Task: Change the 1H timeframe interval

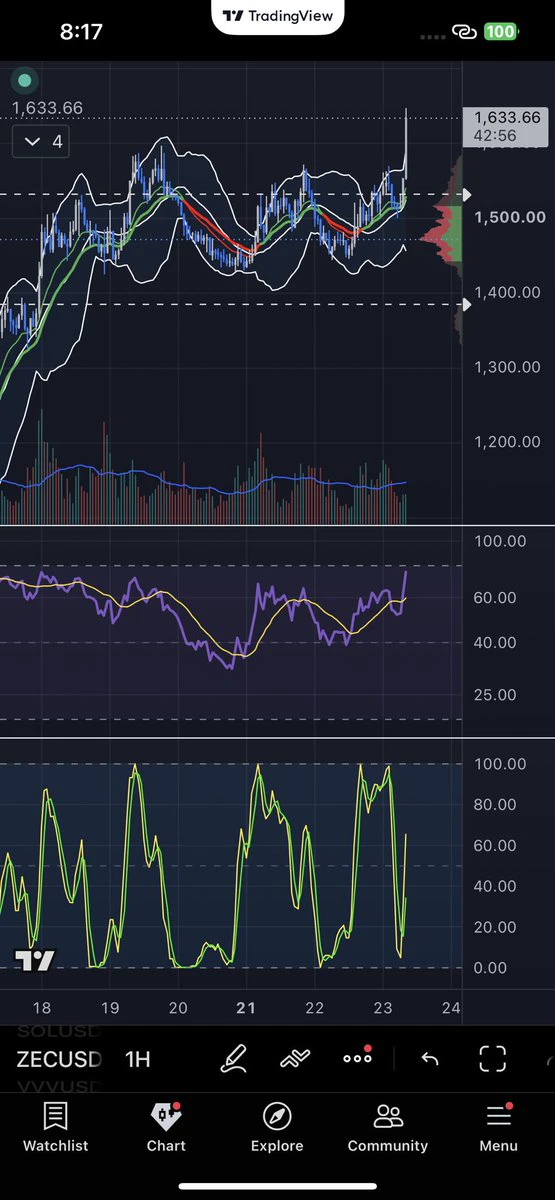Action: [138, 1060]
